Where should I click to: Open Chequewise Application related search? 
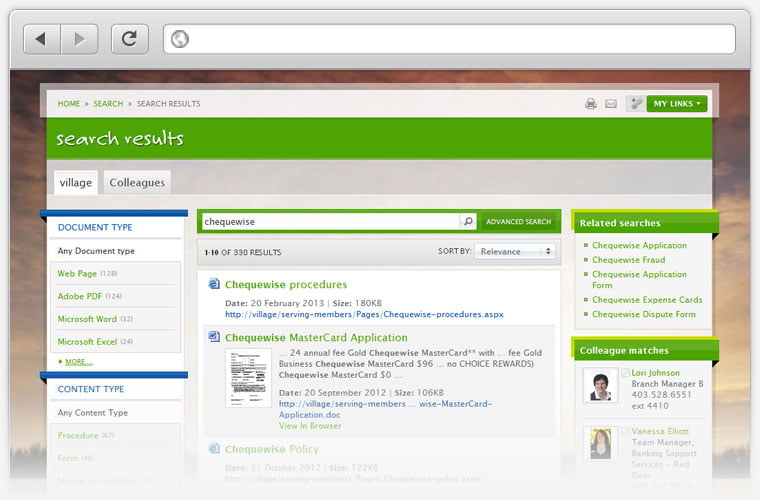point(639,245)
